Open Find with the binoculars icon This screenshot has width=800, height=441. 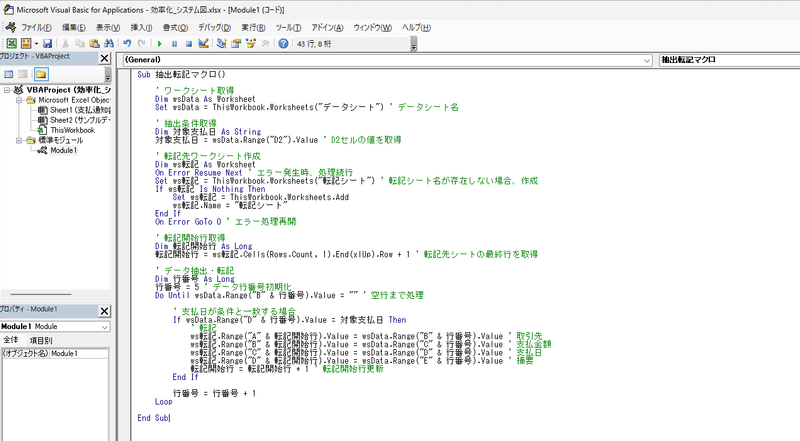109,44
